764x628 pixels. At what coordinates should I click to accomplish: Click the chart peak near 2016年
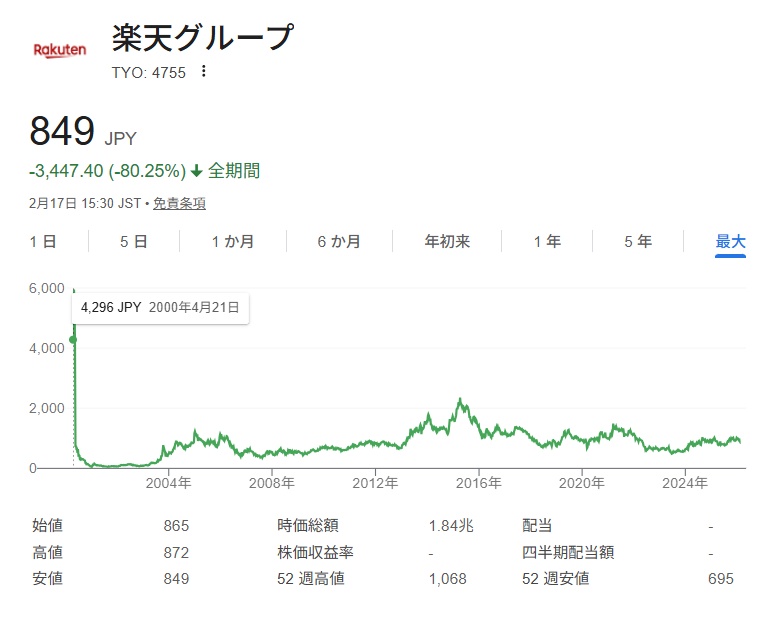coord(459,400)
